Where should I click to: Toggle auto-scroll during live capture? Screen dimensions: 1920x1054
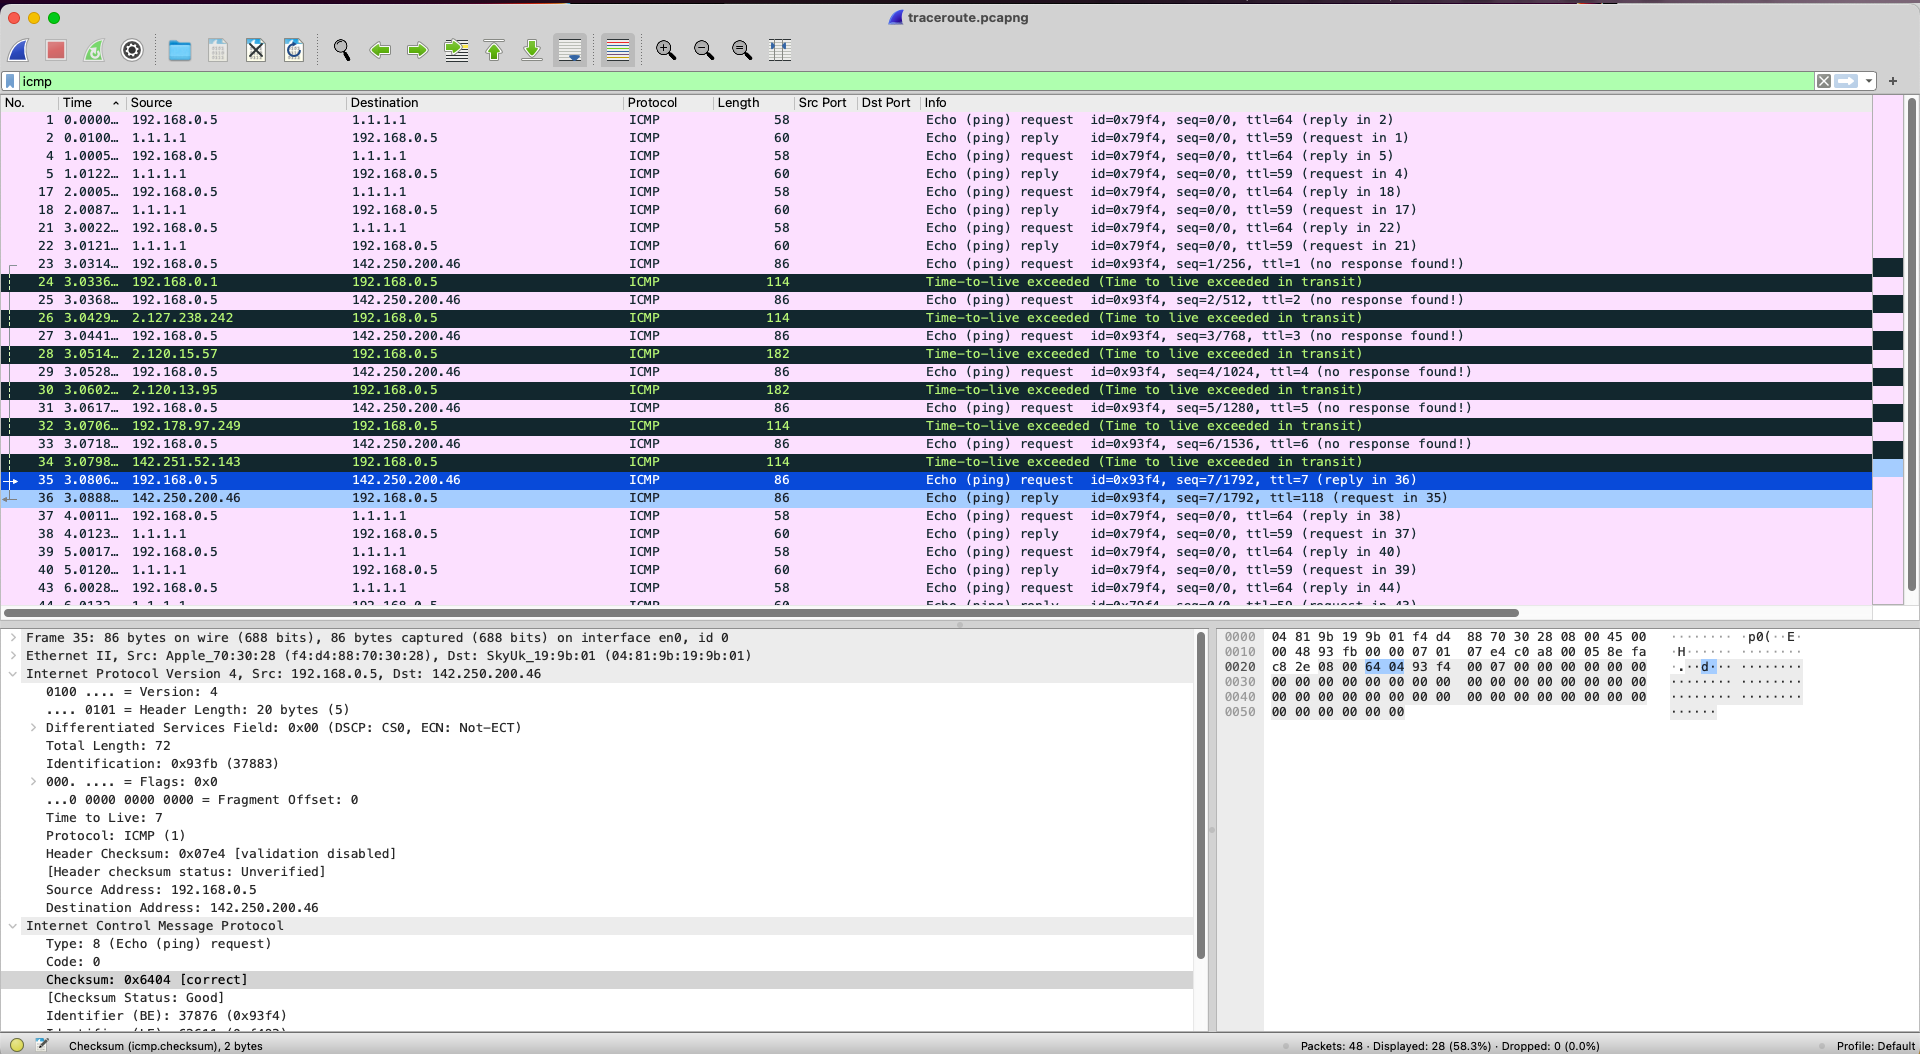click(570, 50)
